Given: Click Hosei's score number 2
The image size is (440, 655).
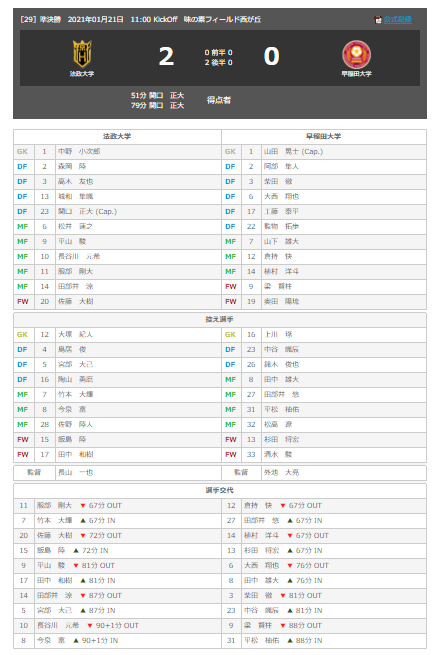Looking at the screenshot, I should coord(166,56).
